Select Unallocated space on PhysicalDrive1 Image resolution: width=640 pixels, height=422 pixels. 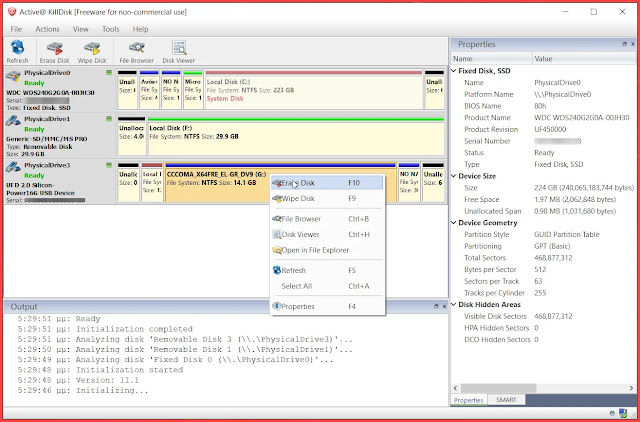pos(131,136)
